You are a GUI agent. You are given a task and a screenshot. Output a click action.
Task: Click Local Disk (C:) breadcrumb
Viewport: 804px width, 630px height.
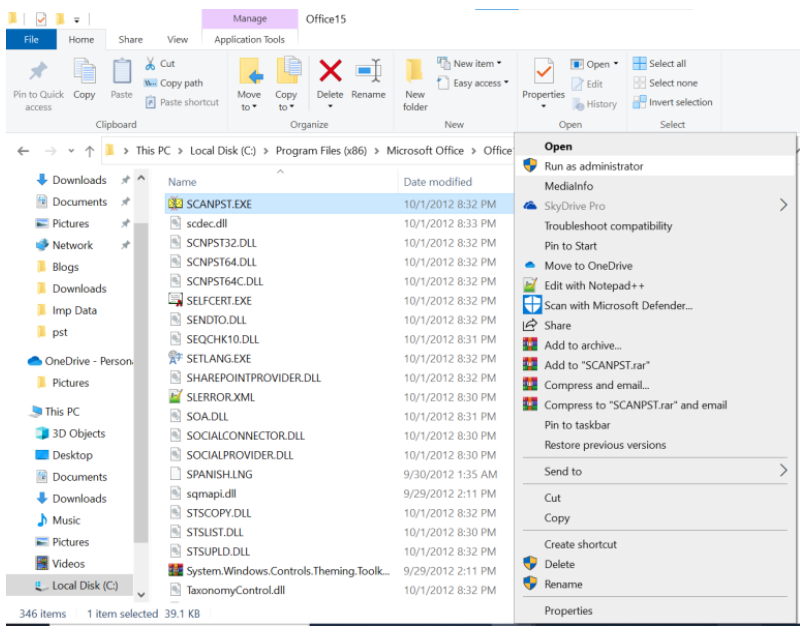(223, 151)
